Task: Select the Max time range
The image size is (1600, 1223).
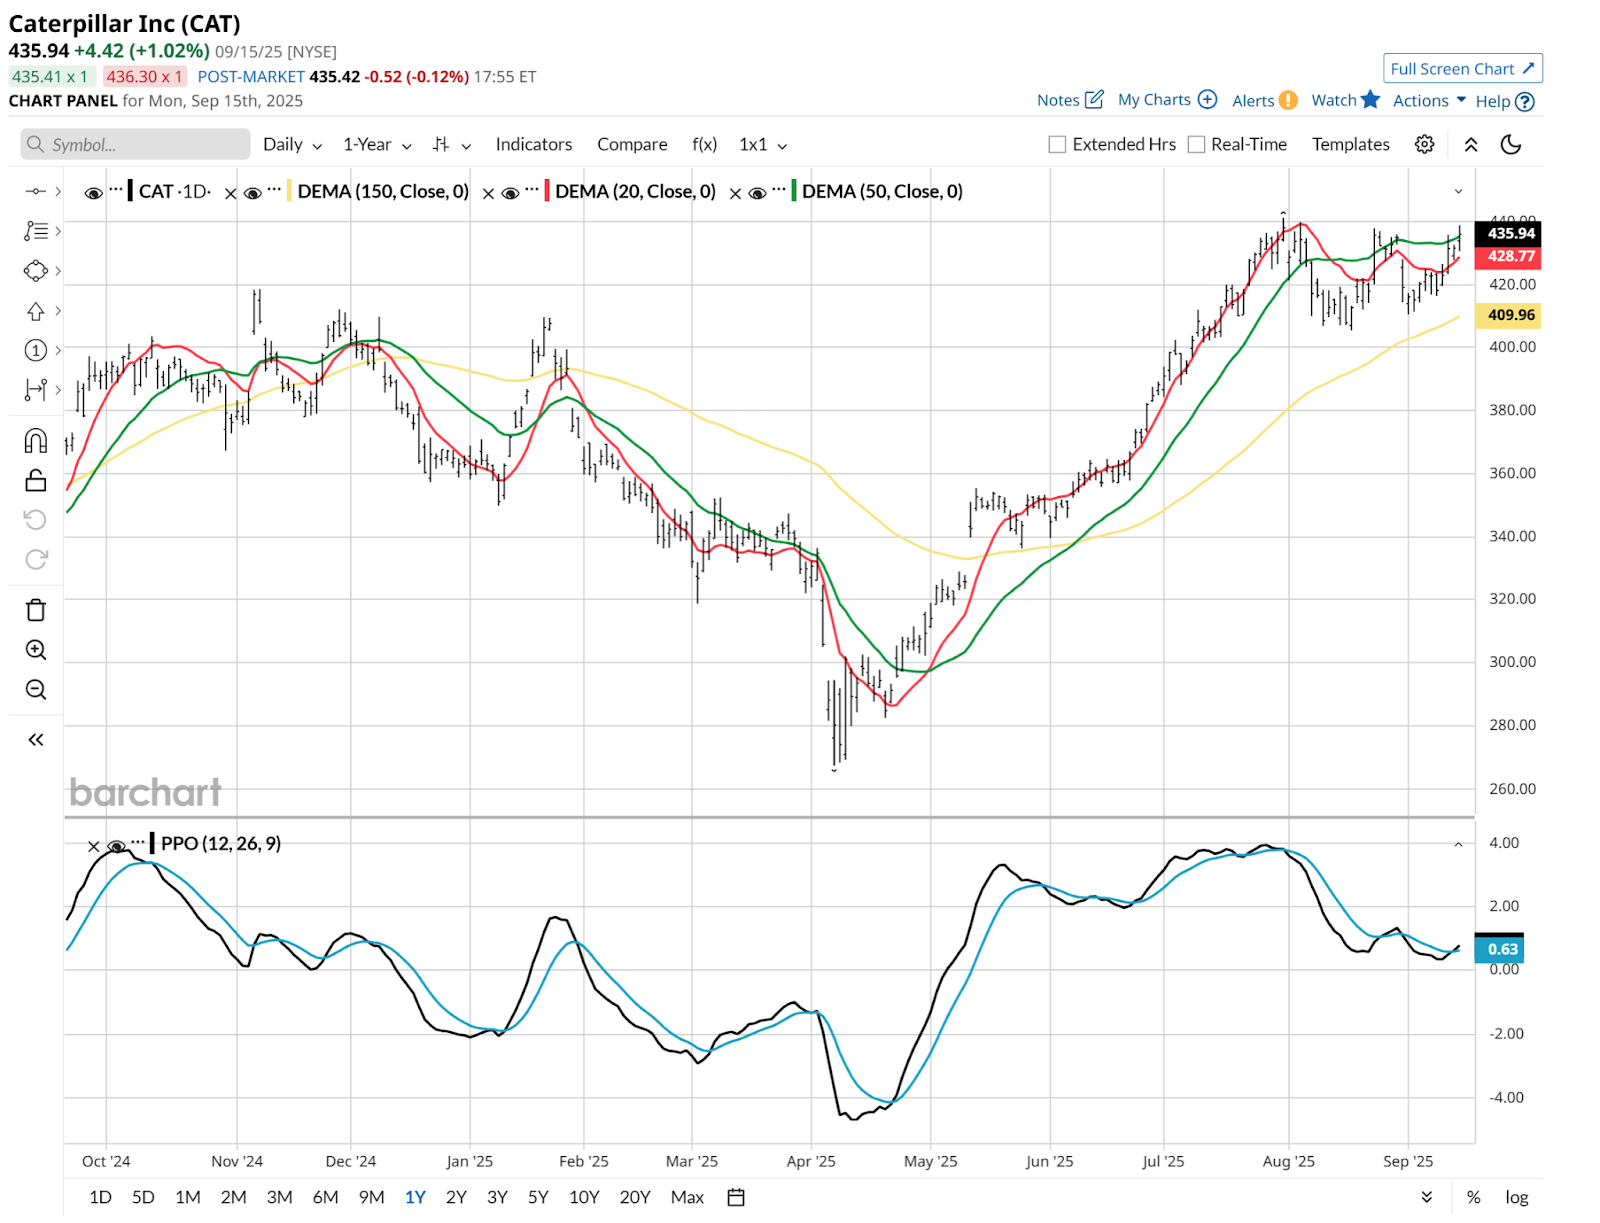Action: pos(687,1197)
